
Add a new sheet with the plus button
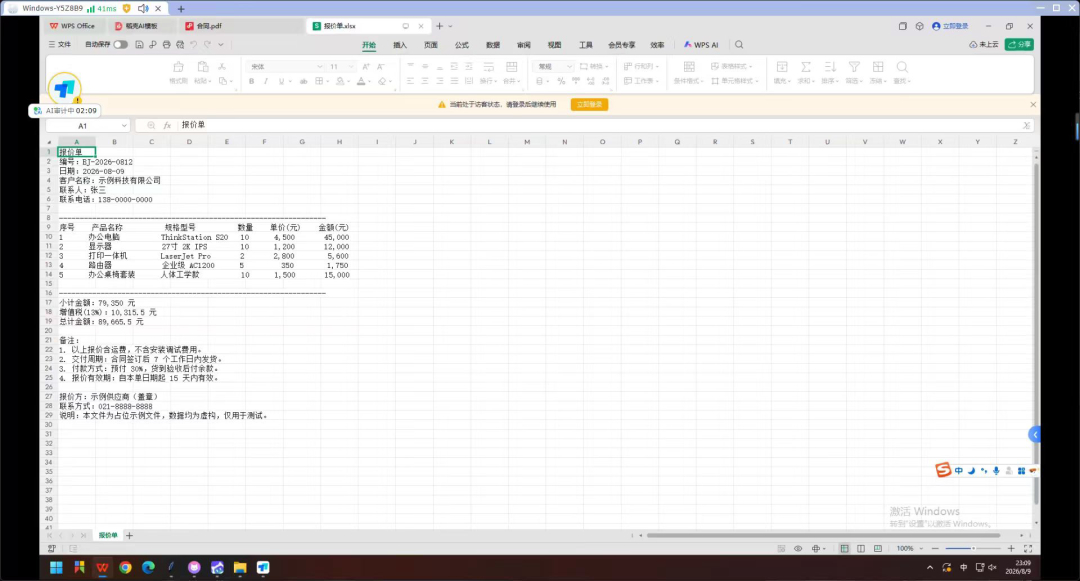click(x=129, y=536)
